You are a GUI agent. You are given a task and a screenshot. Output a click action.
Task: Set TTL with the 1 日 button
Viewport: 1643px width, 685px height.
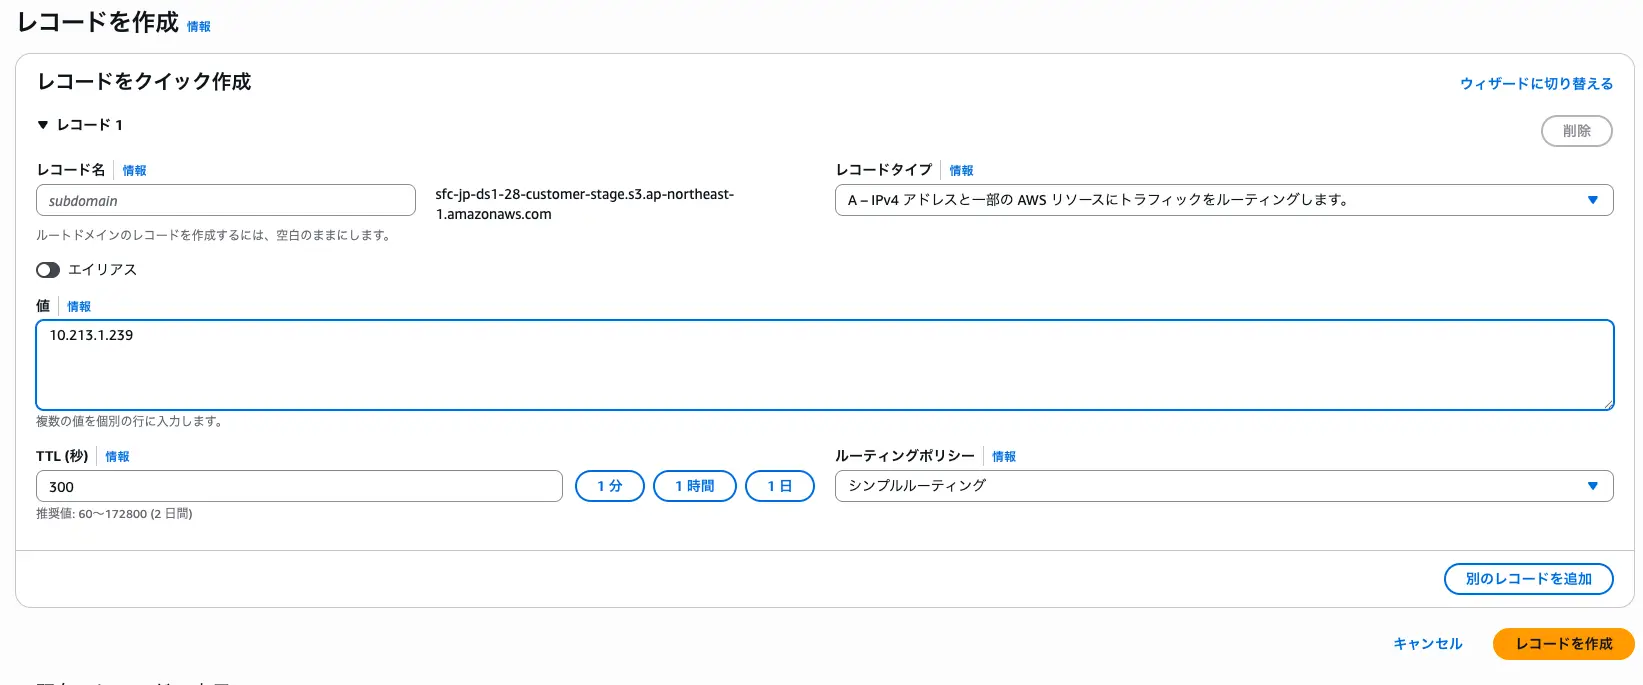coord(779,486)
